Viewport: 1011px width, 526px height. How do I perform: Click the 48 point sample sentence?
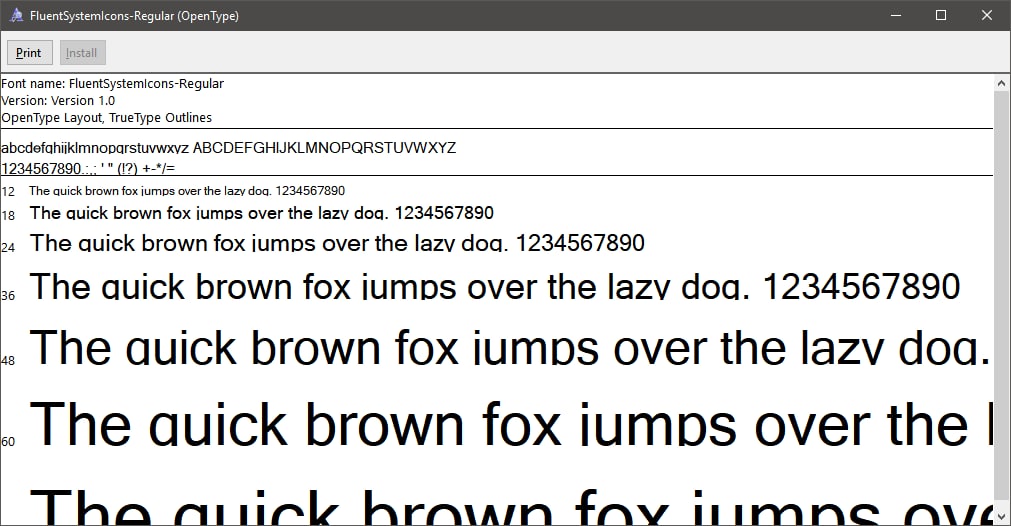tap(511, 347)
